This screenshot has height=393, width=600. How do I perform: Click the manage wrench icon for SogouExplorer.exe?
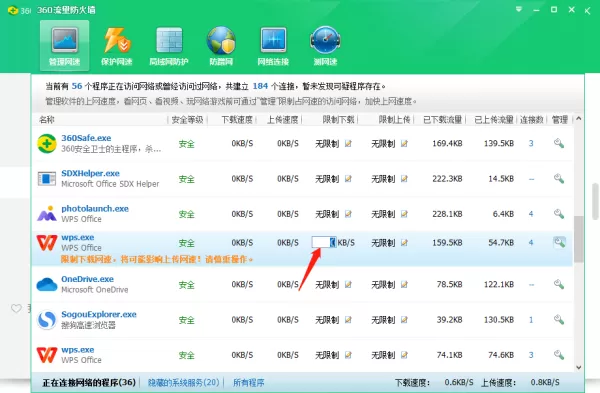coord(559,320)
